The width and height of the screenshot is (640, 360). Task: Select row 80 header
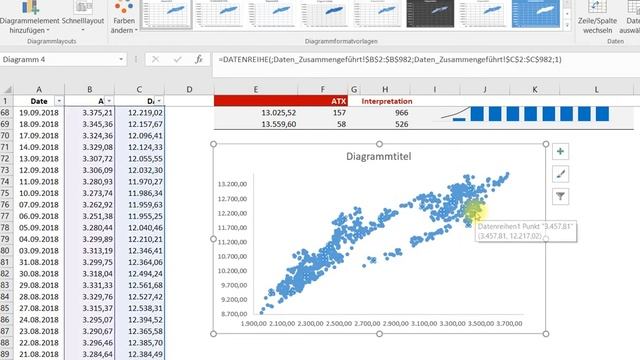pyautogui.click(x=6, y=251)
